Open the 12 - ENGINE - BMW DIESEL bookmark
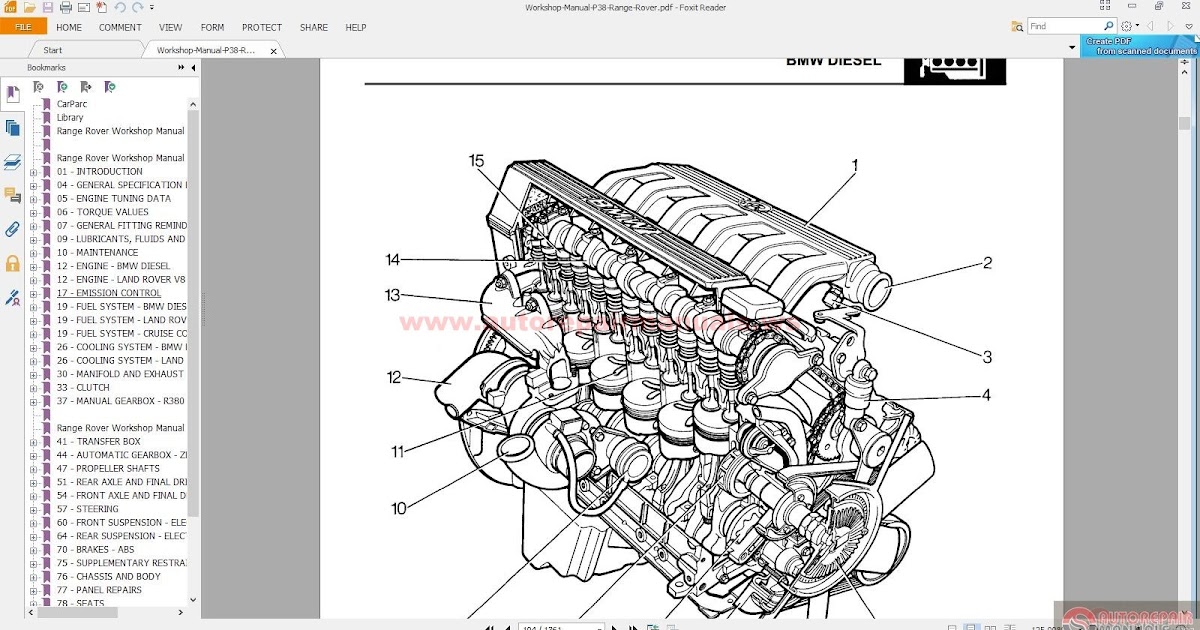 coord(114,266)
